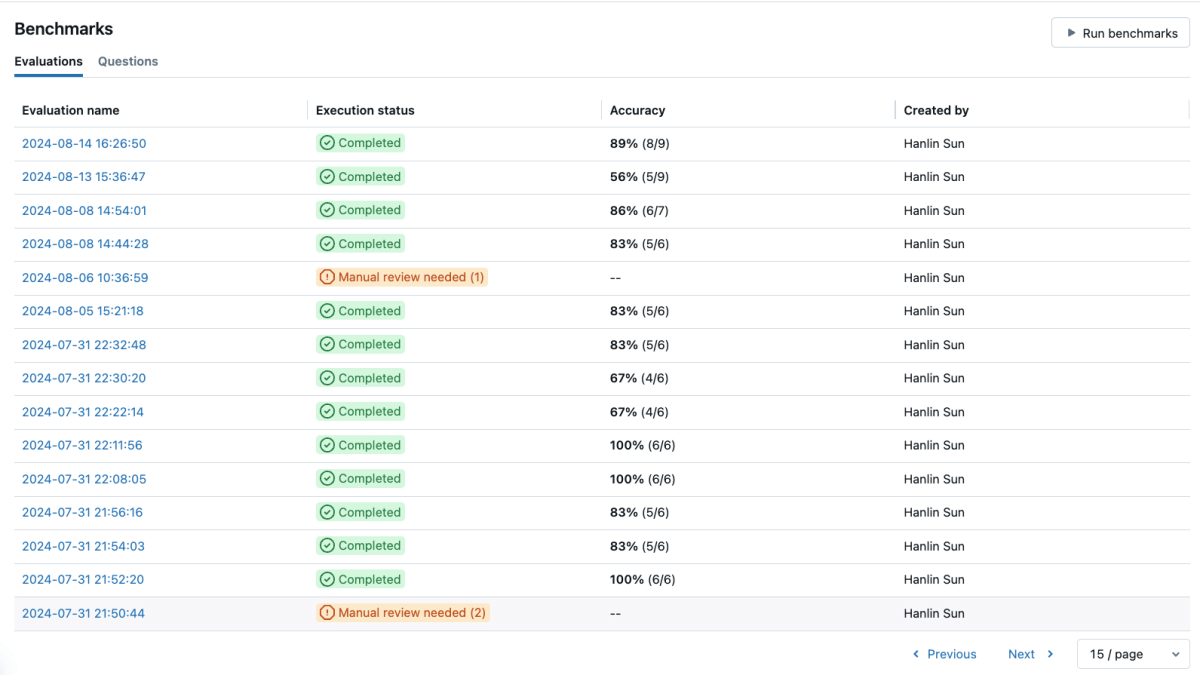
Task: Click the green check icon for 2024-08-14 16:26:50
Action: [327, 143]
